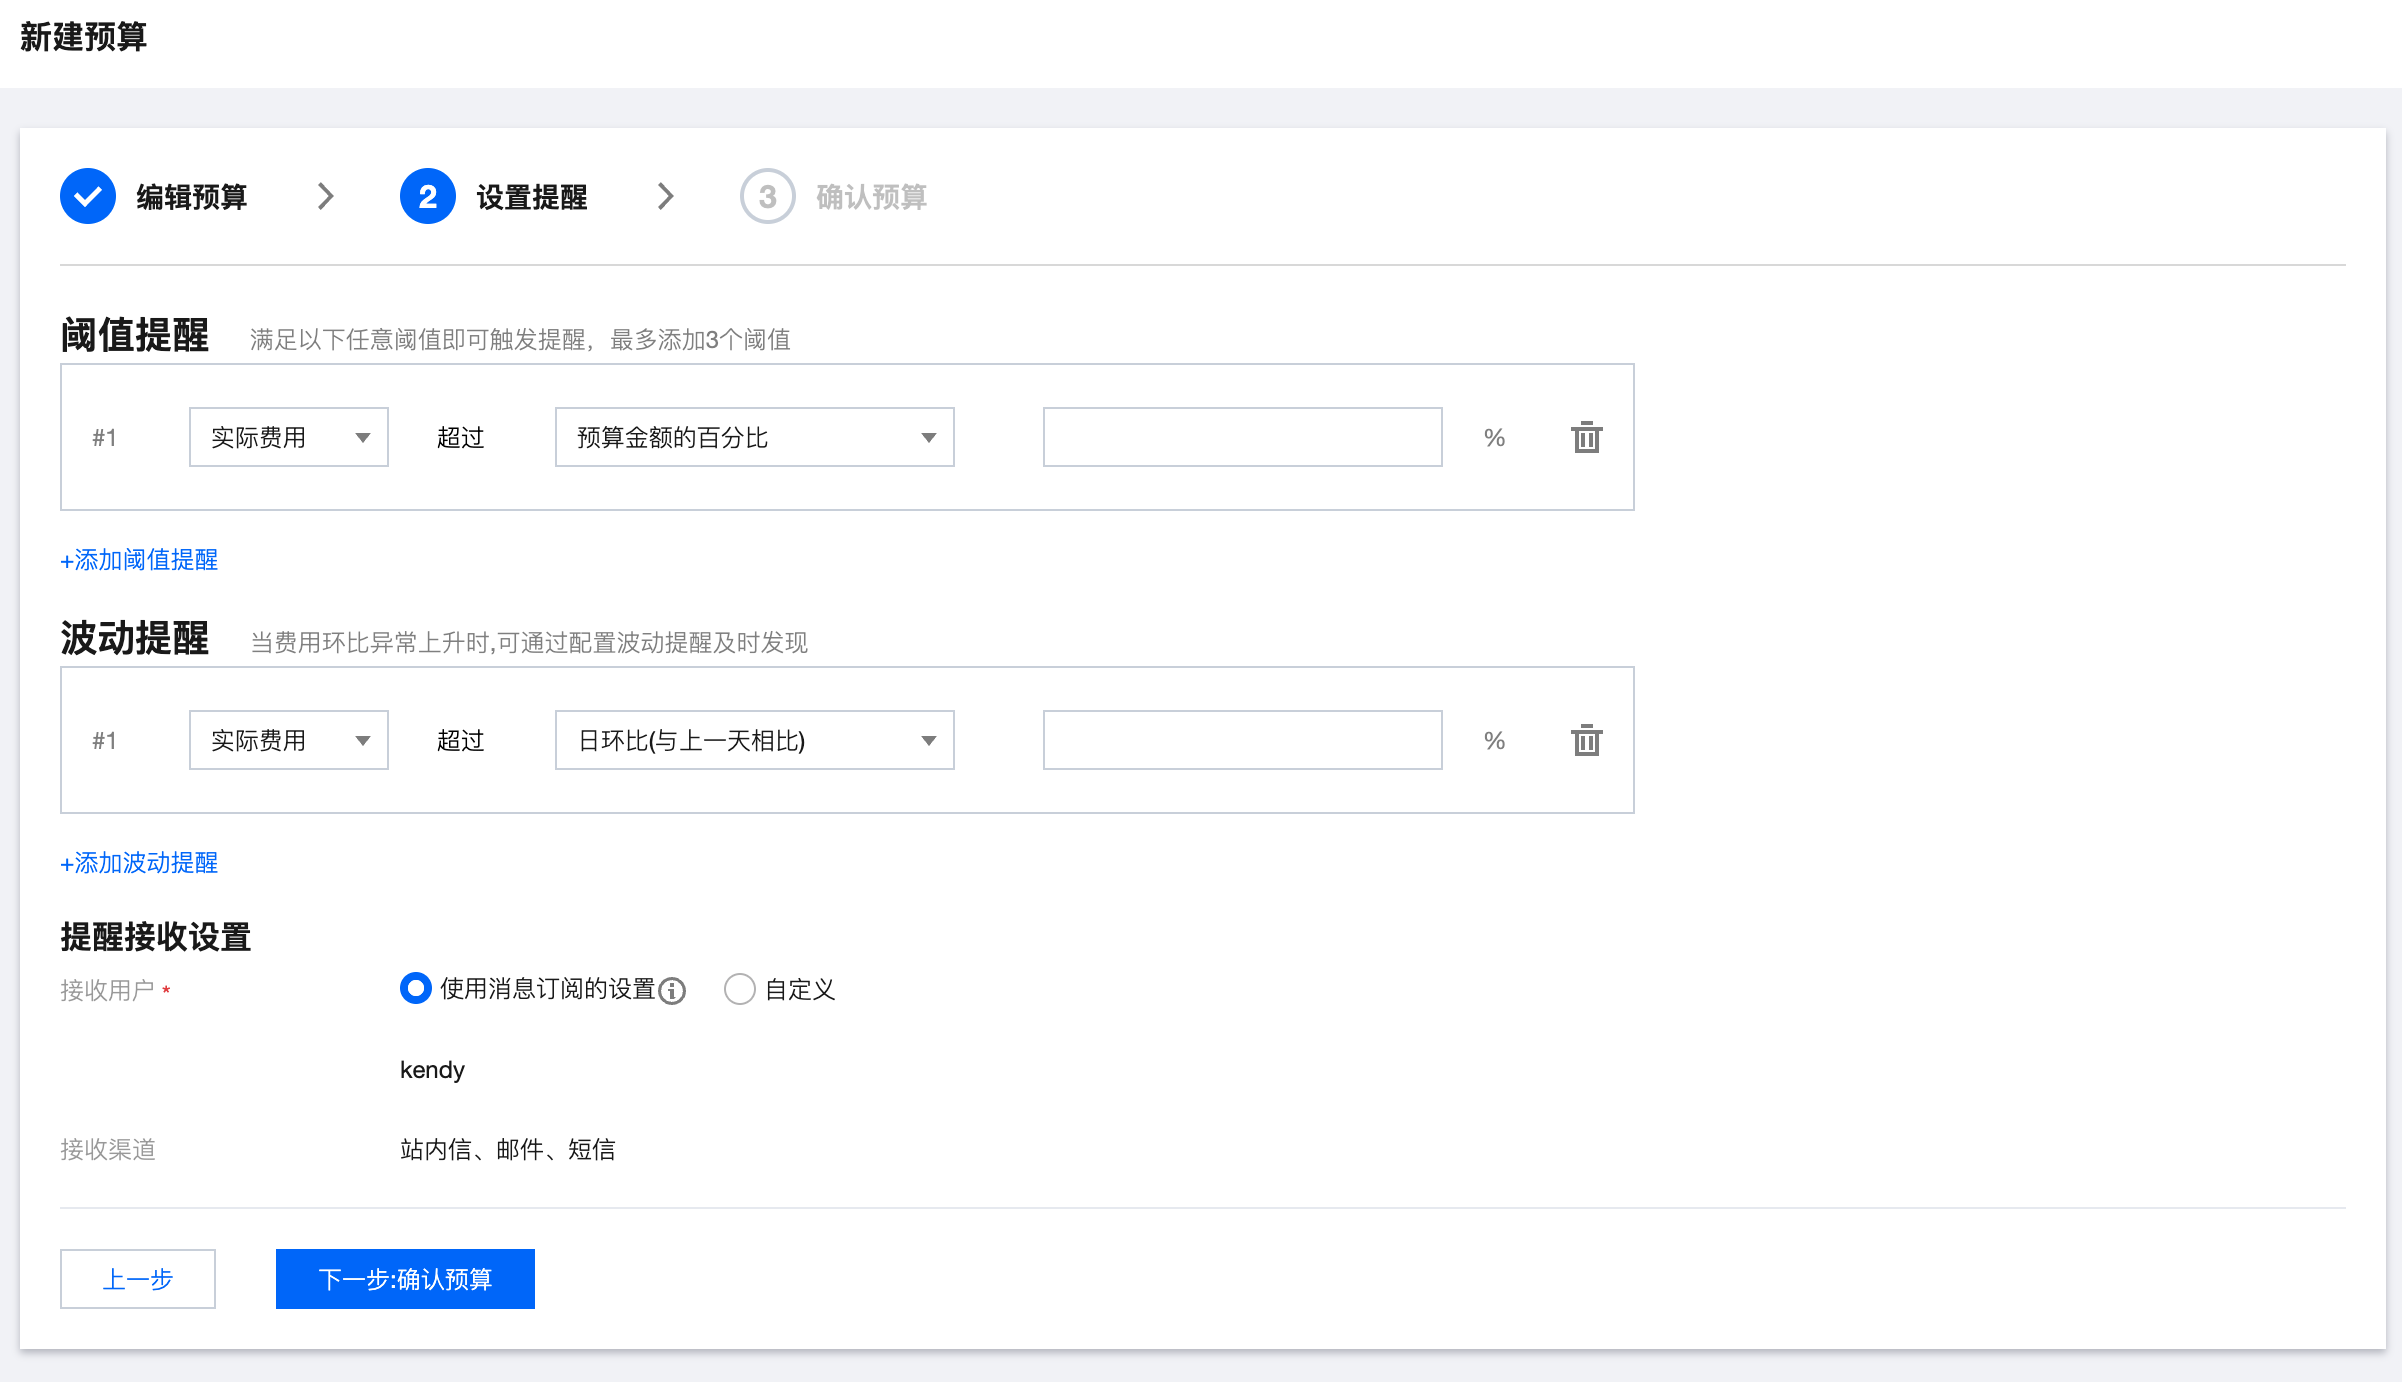Open threshold 实际费用 cost type dropdown
2402x1382 pixels.
click(288, 437)
